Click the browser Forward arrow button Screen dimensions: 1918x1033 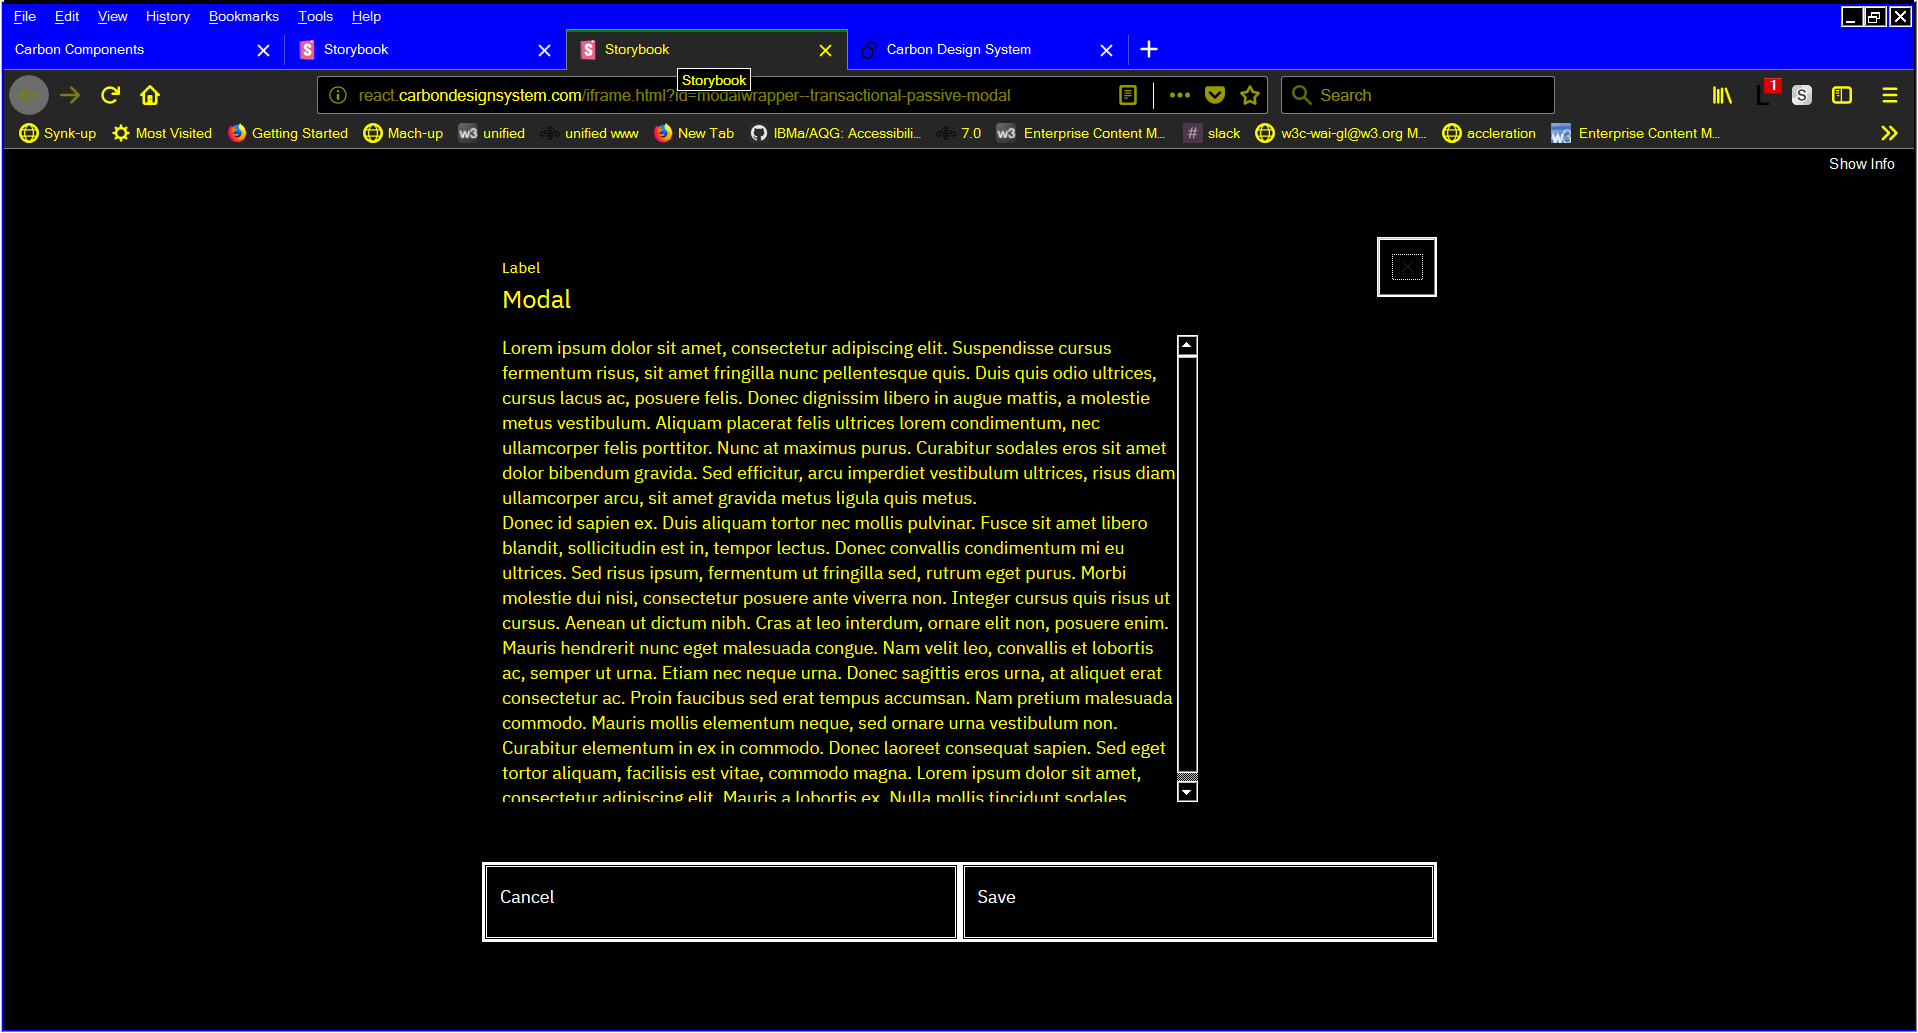pos(70,95)
